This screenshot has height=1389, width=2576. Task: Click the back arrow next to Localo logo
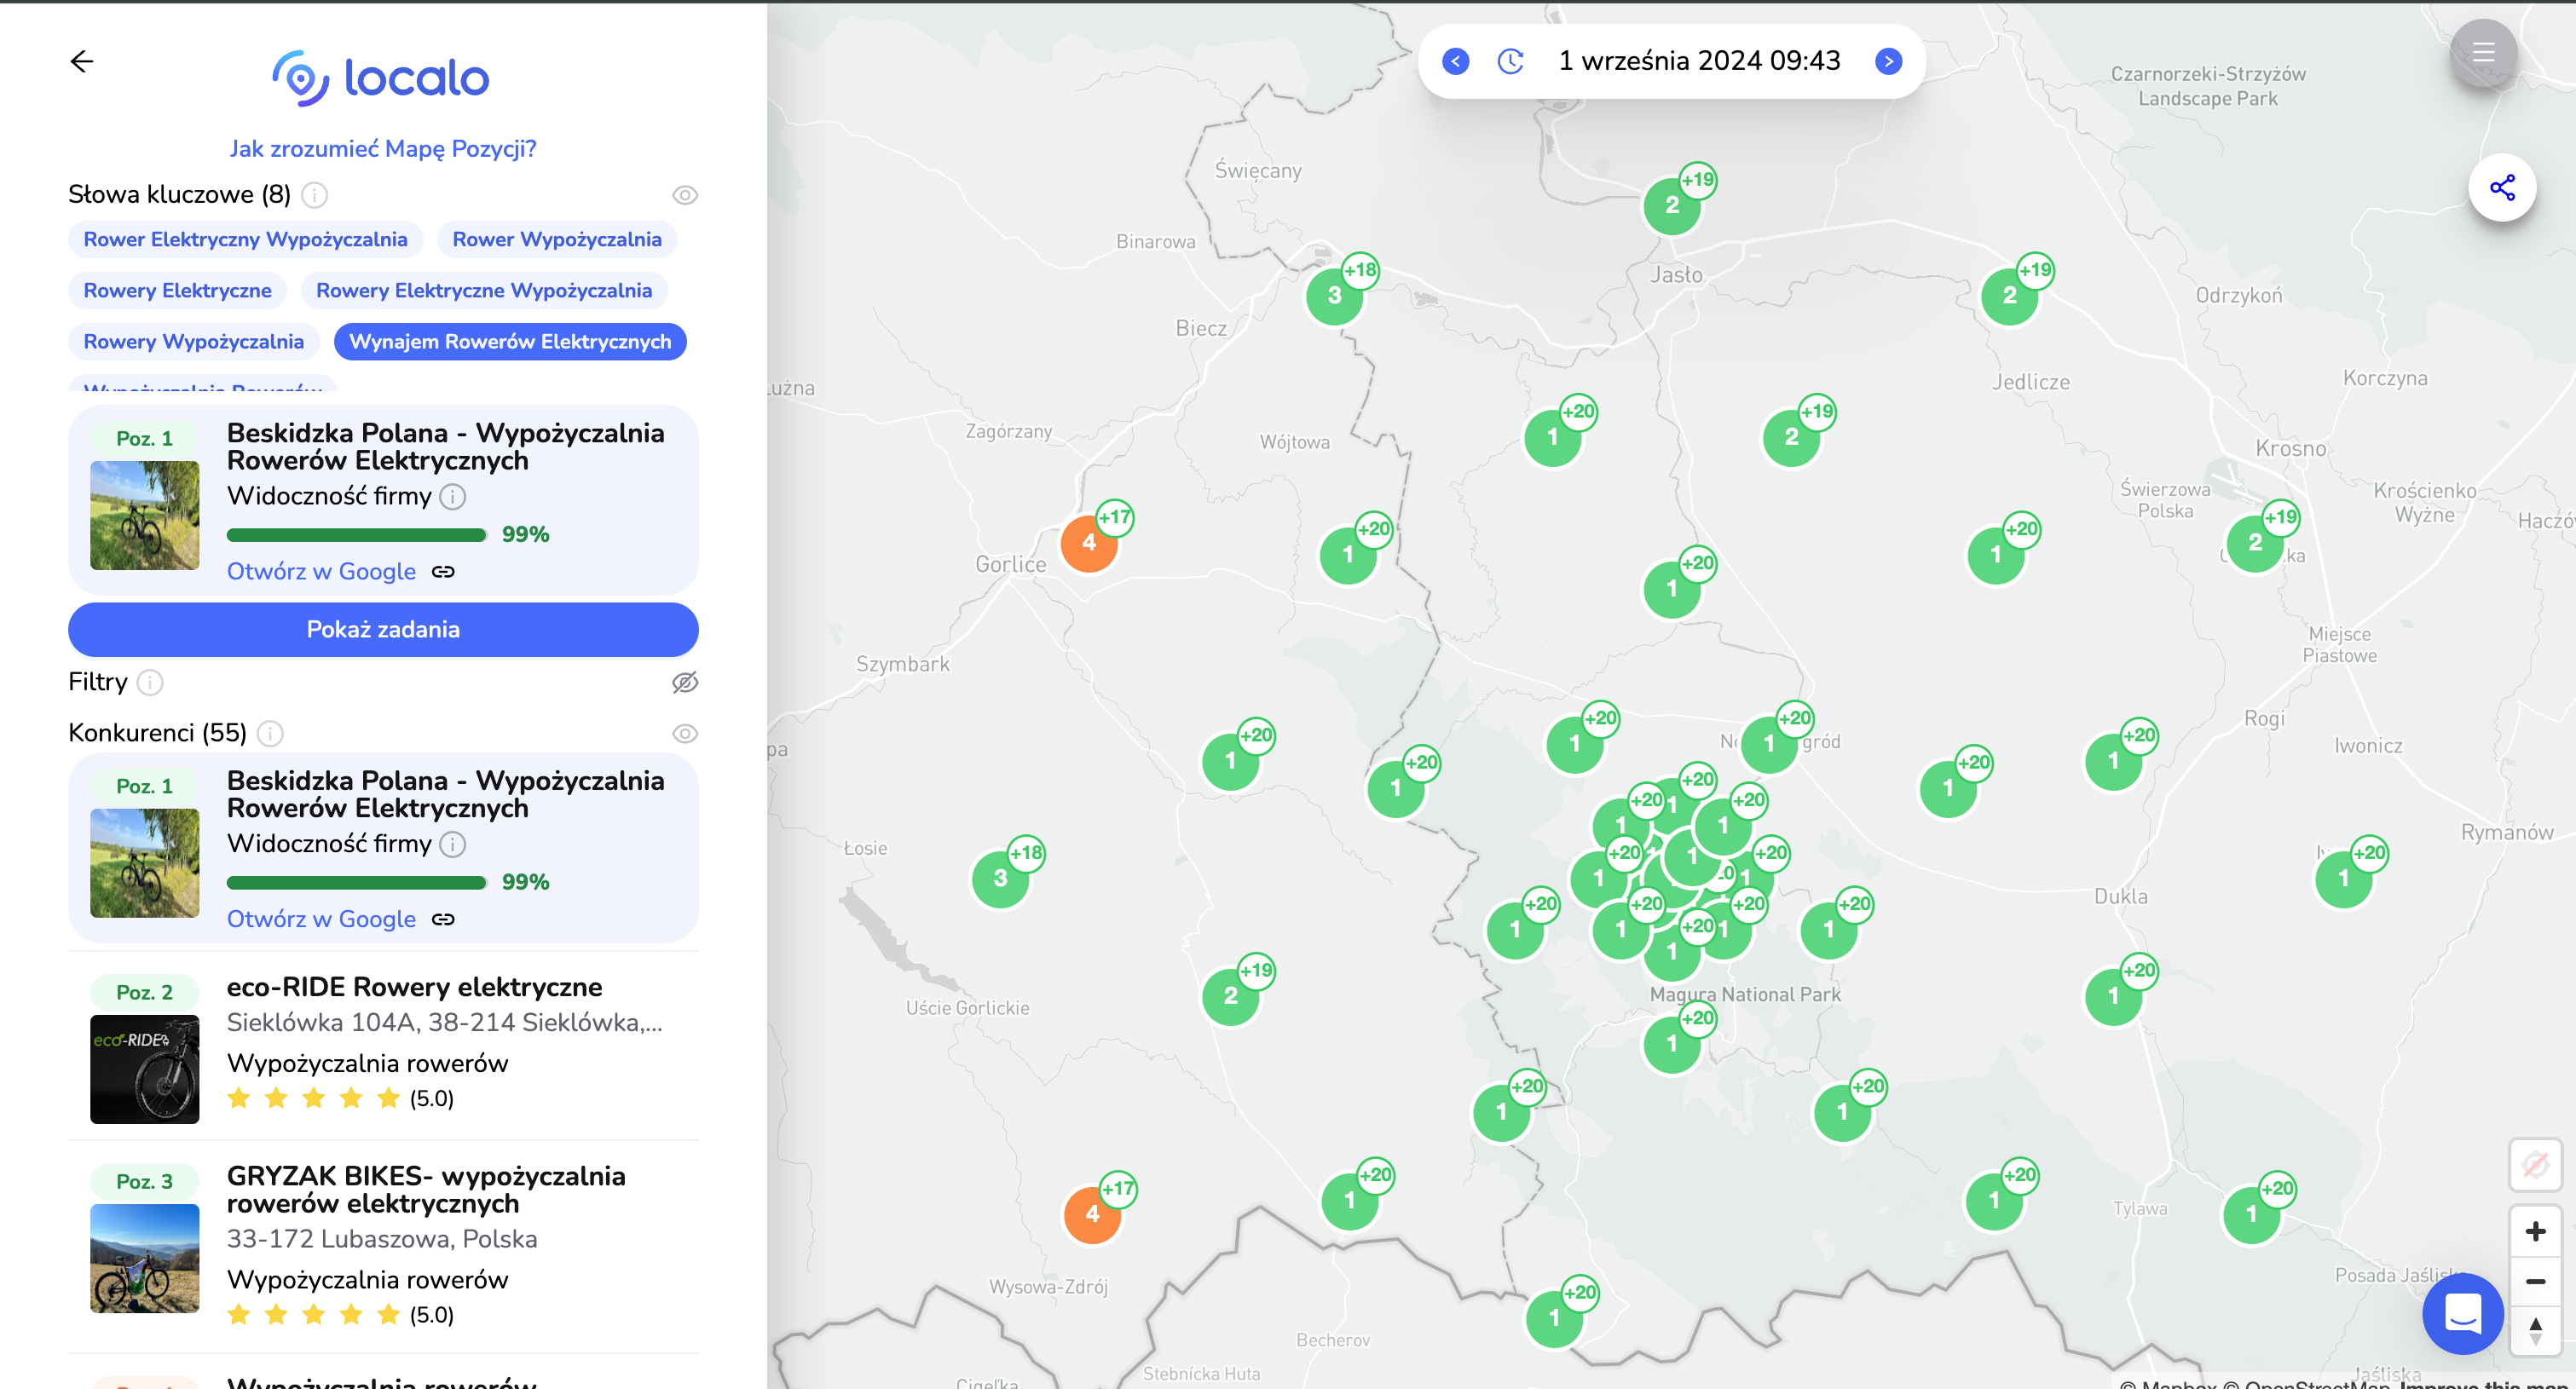click(x=83, y=61)
